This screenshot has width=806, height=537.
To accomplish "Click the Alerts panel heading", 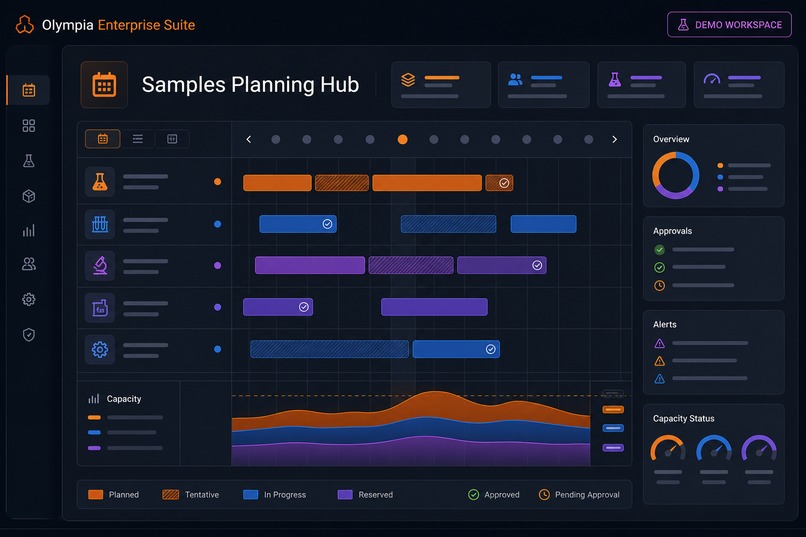I will click(x=665, y=325).
